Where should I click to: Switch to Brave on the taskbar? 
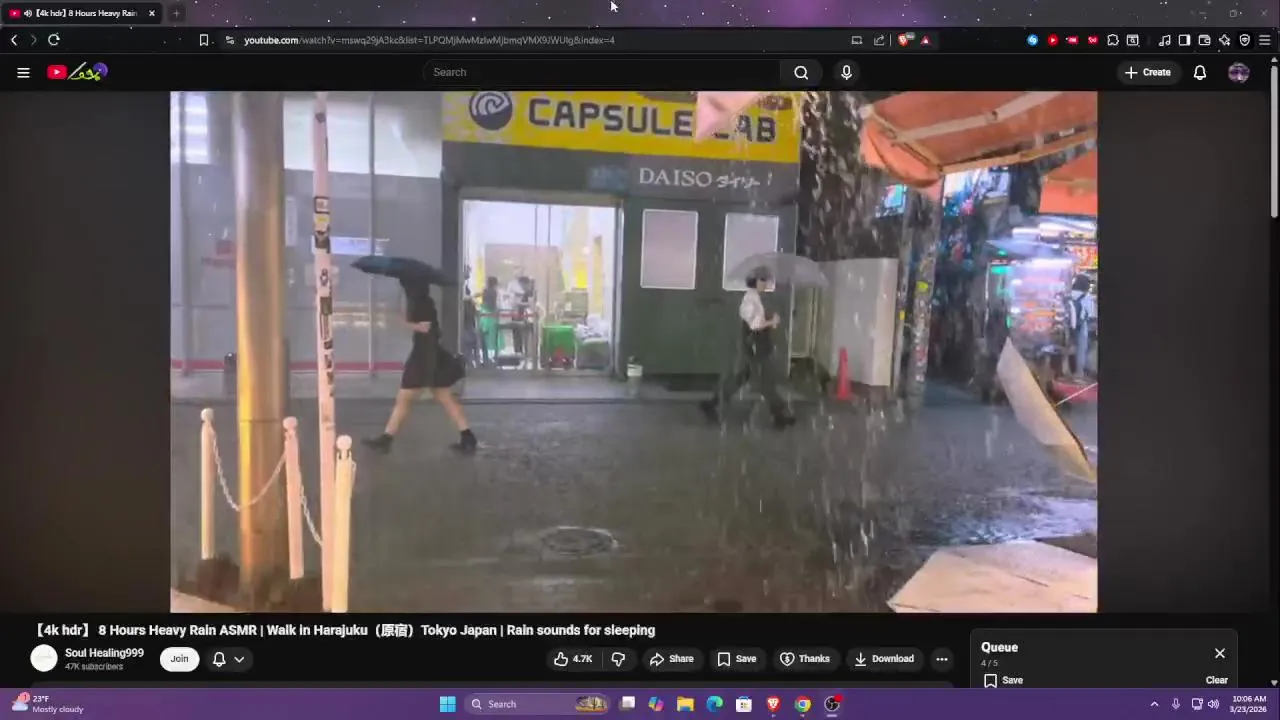pos(773,704)
